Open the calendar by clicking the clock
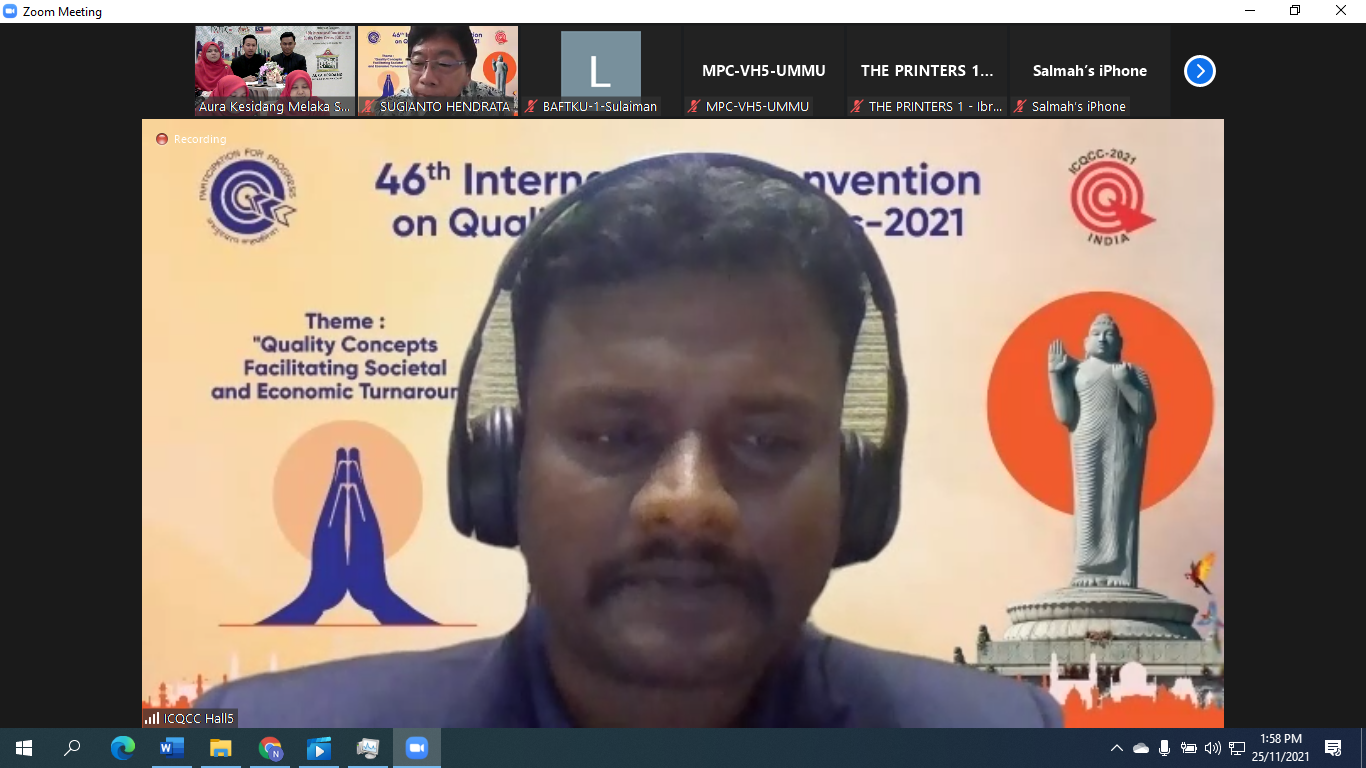This screenshot has width=1366, height=768. [x=1283, y=748]
